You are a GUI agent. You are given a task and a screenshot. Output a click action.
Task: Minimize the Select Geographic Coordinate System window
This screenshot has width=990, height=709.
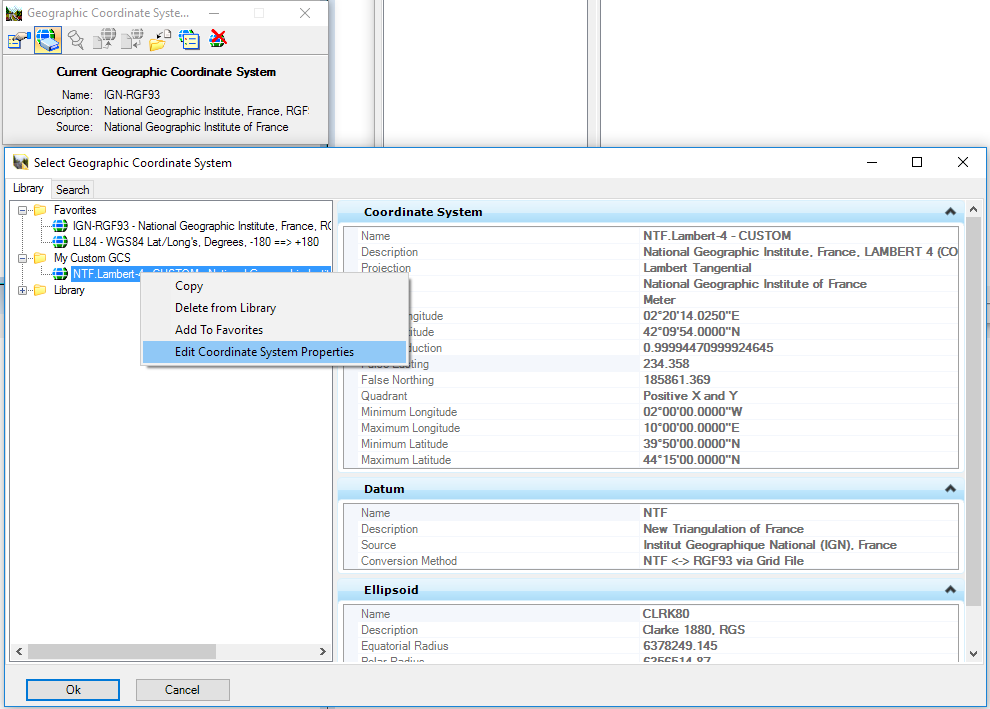872,162
